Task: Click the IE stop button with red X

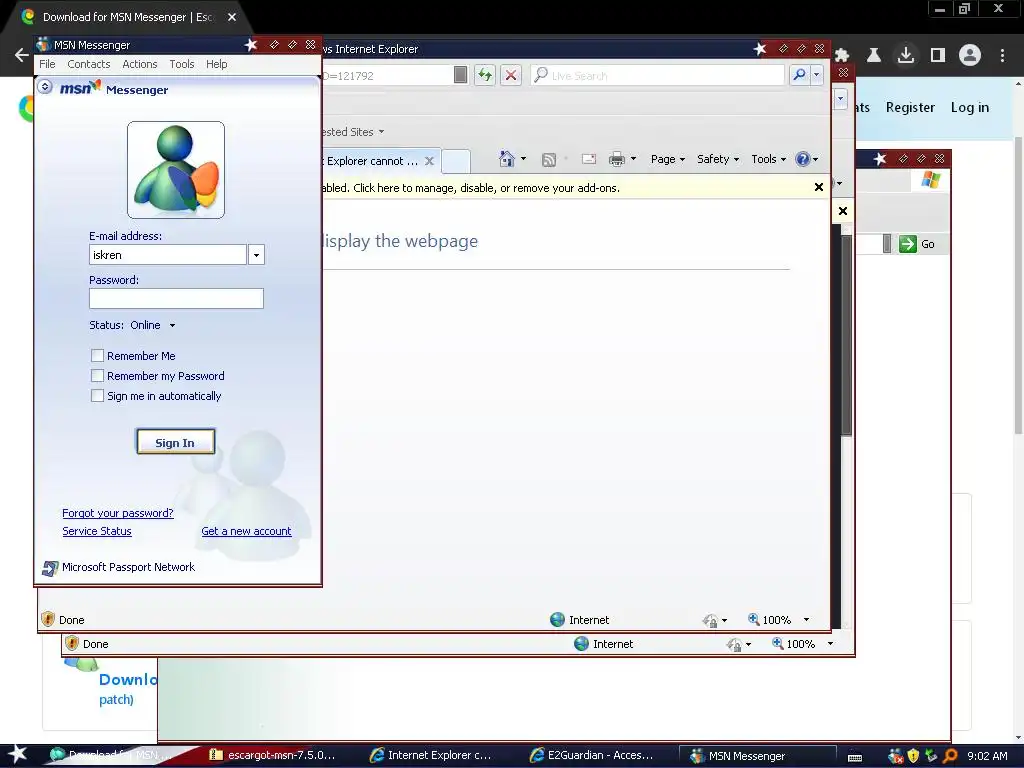Action: (511, 75)
